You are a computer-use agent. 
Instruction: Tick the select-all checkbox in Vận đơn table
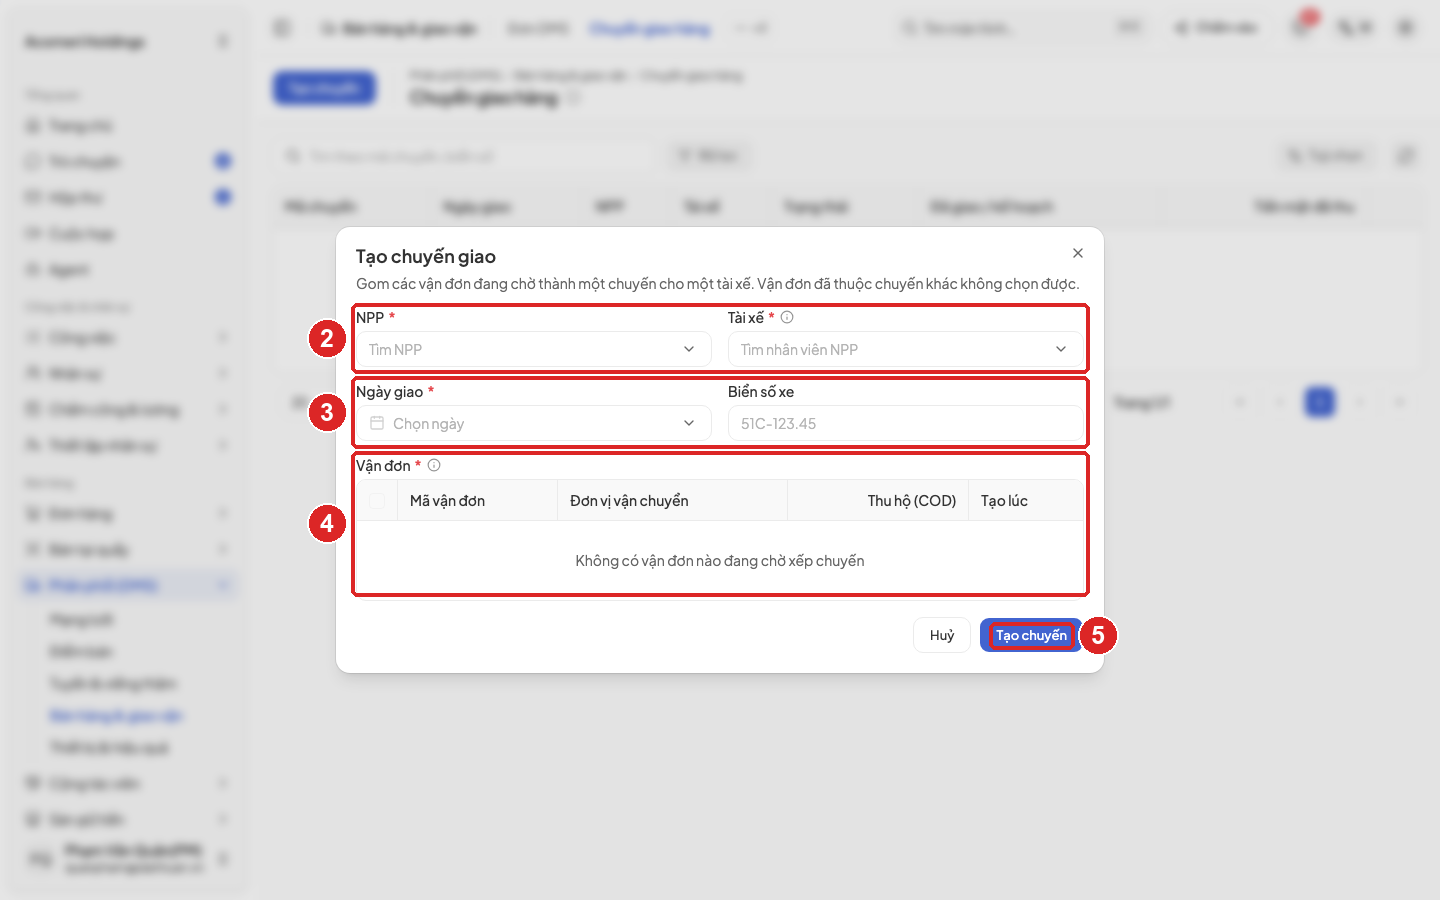(x=377, y=500)
